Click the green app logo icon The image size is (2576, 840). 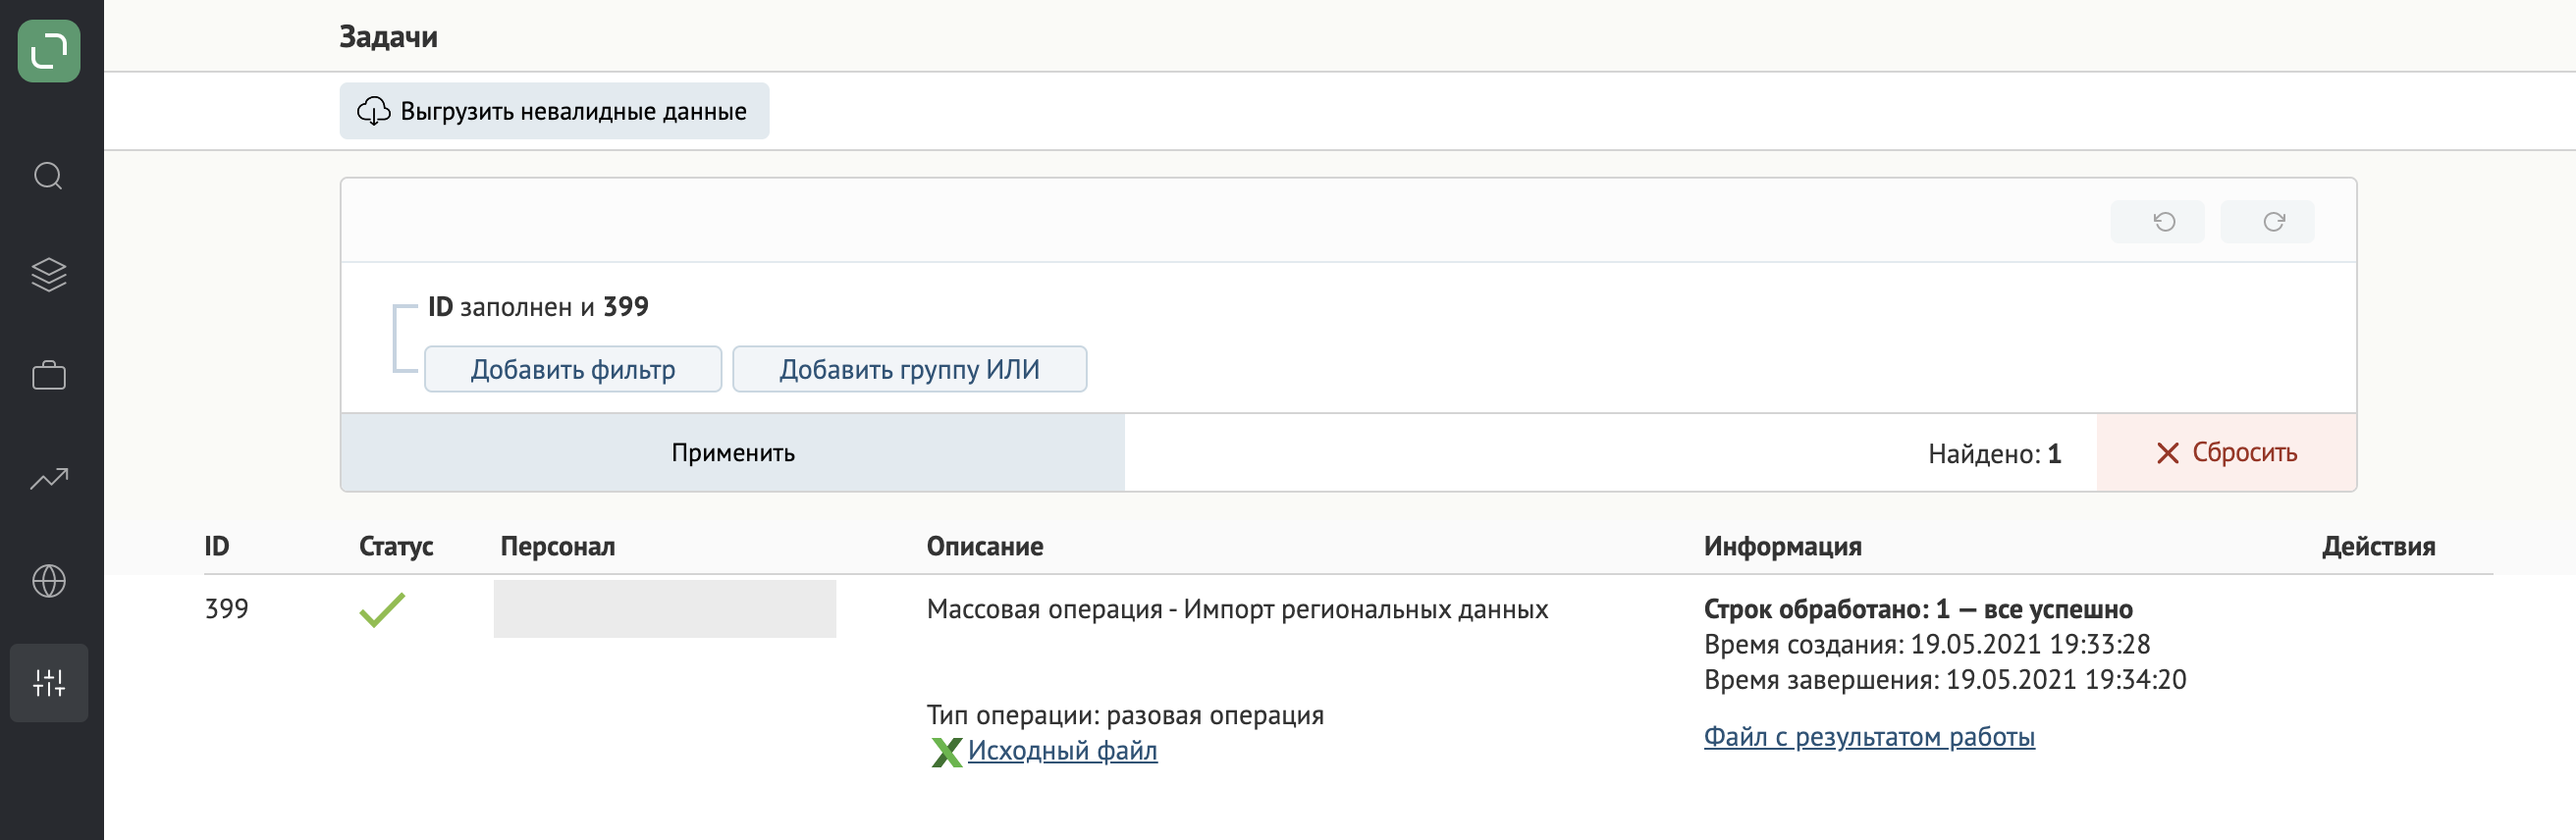click(49, 51)
